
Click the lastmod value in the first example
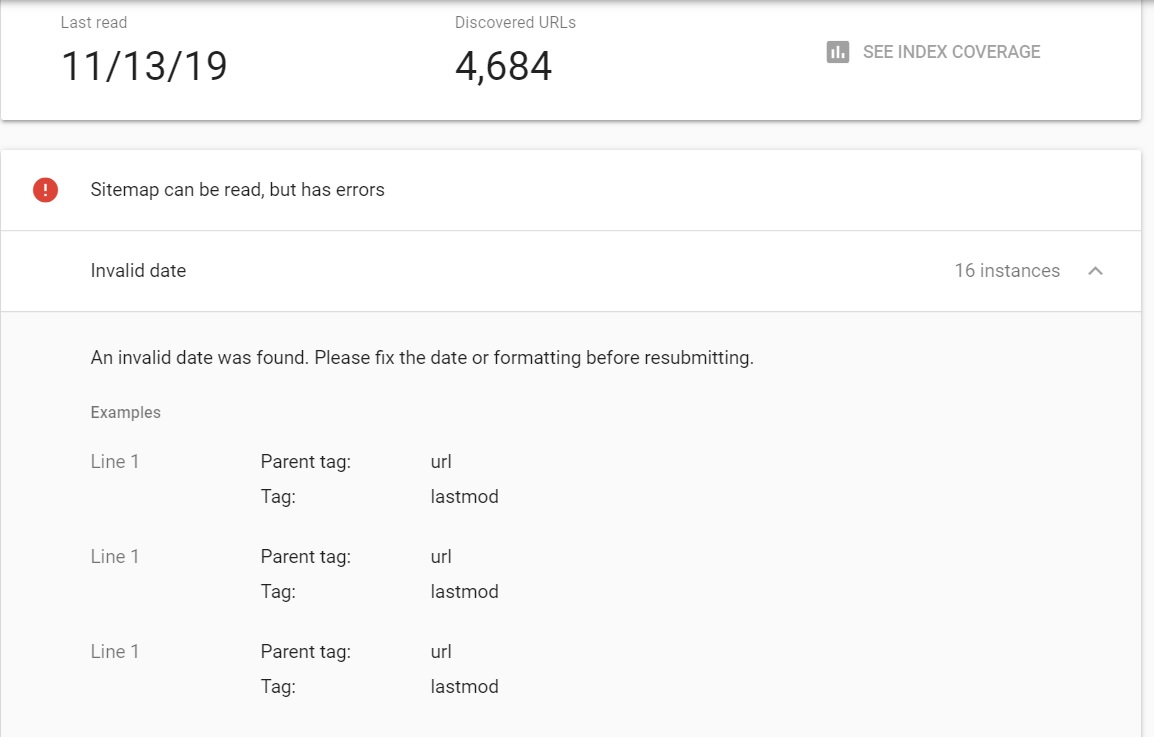[464, 497]
